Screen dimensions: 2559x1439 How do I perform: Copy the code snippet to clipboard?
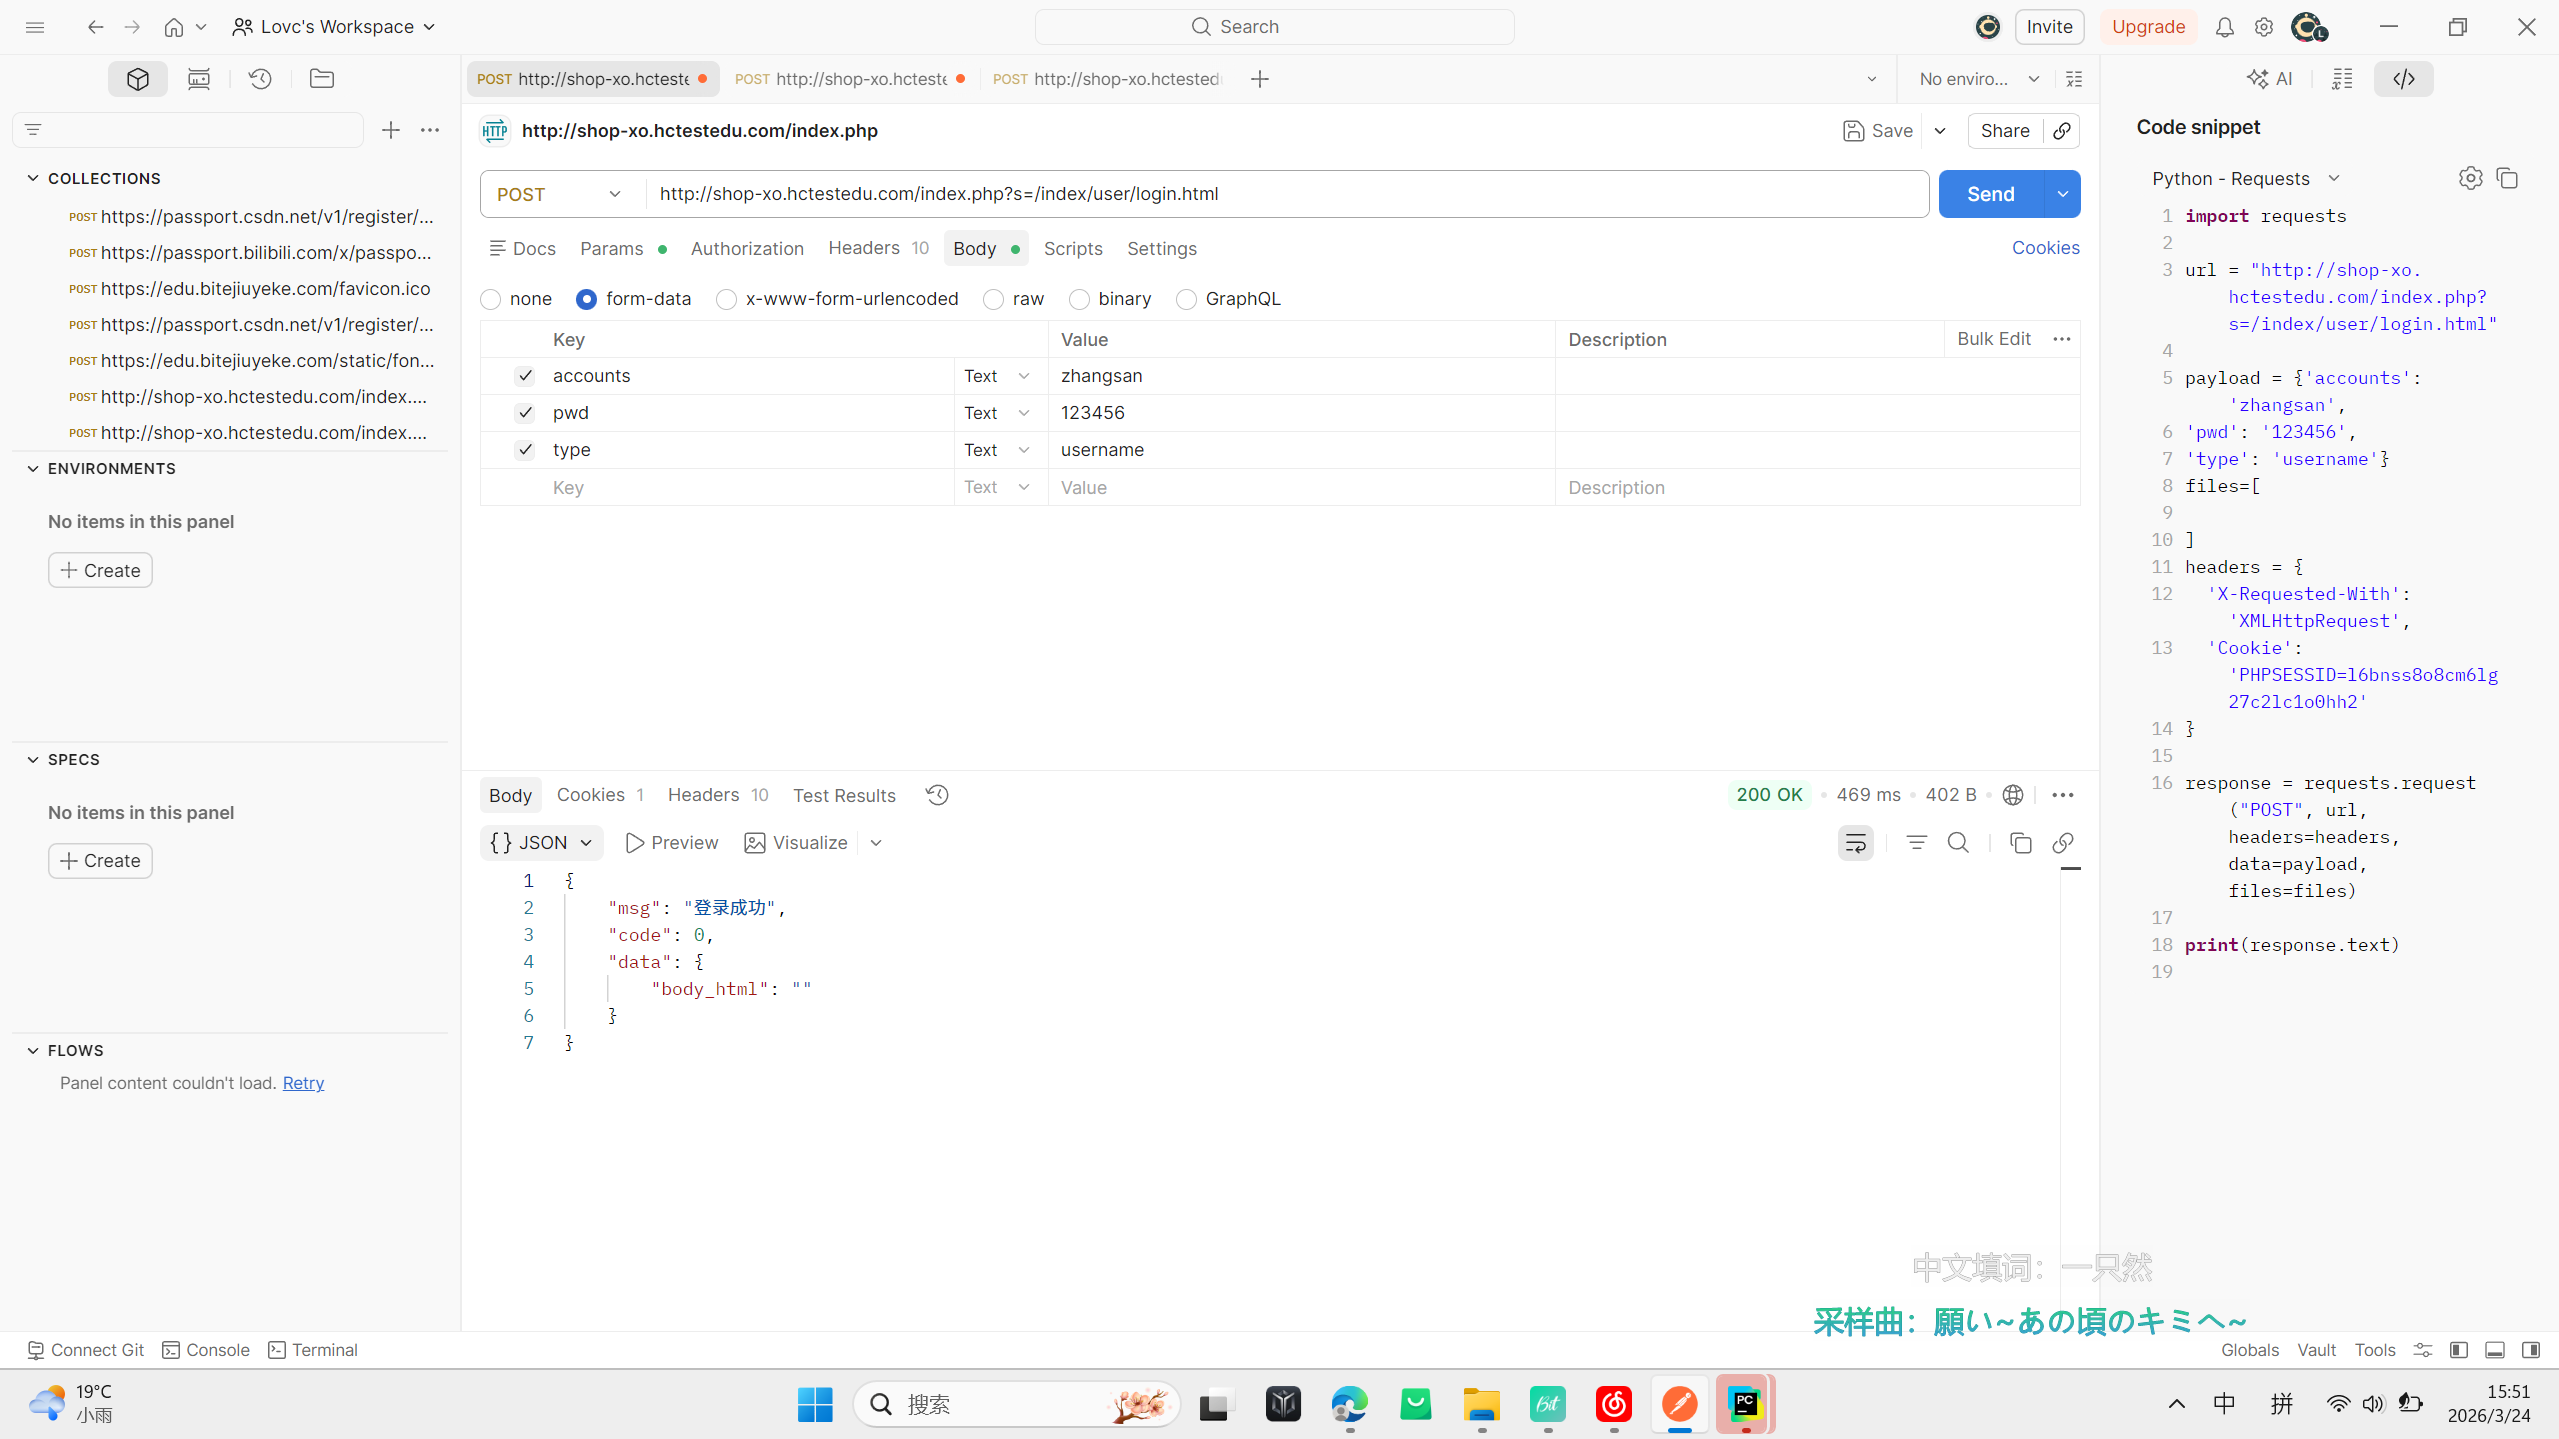click(2507, 178)
